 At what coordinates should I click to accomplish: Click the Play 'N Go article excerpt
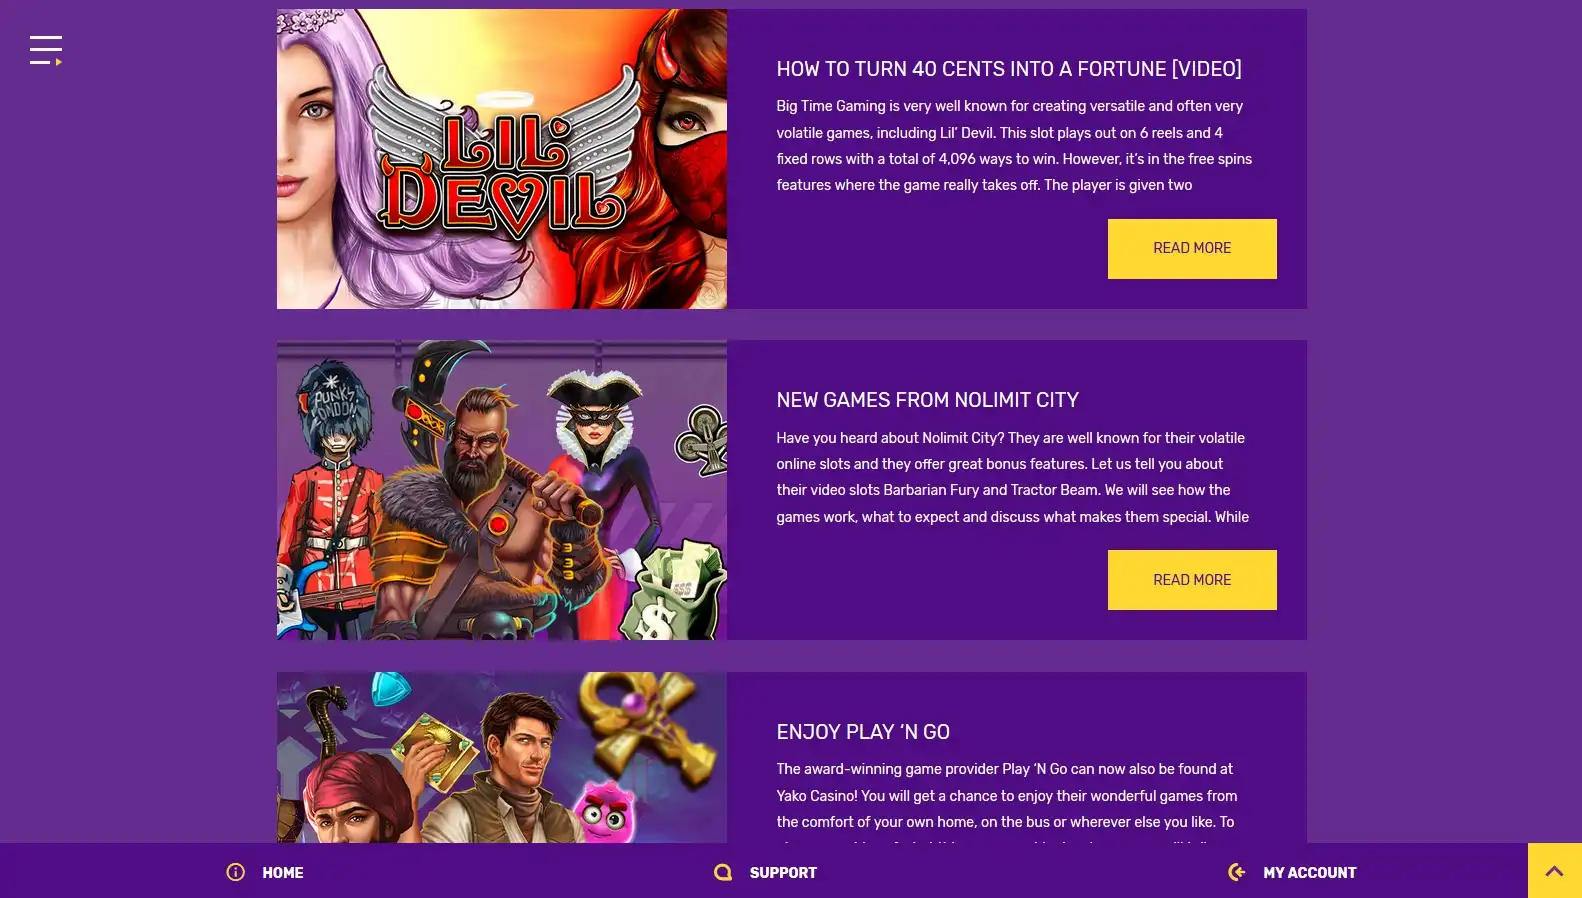point(1007,800)
